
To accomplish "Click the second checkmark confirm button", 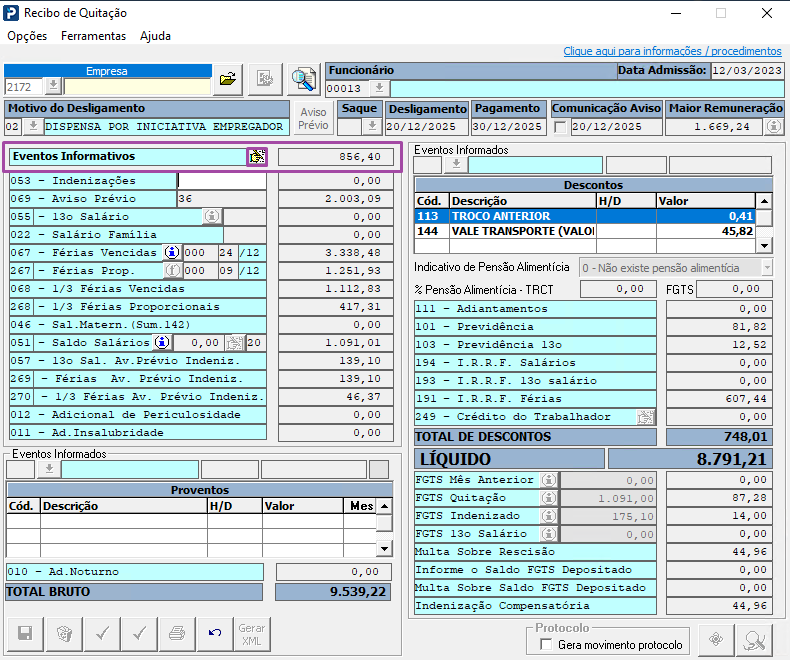I will [x=140, y=633].
